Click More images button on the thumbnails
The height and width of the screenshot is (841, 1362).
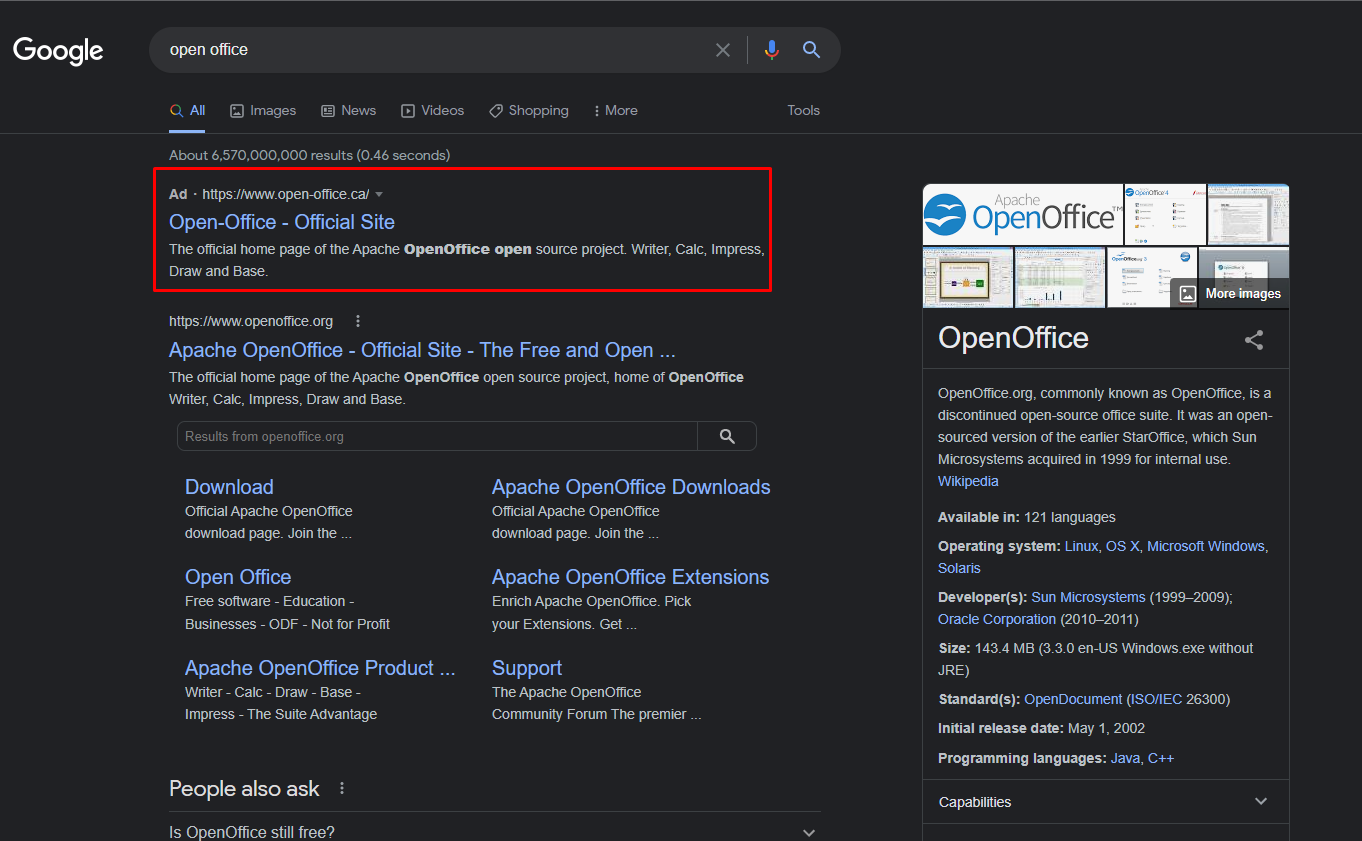point(1230,293)
